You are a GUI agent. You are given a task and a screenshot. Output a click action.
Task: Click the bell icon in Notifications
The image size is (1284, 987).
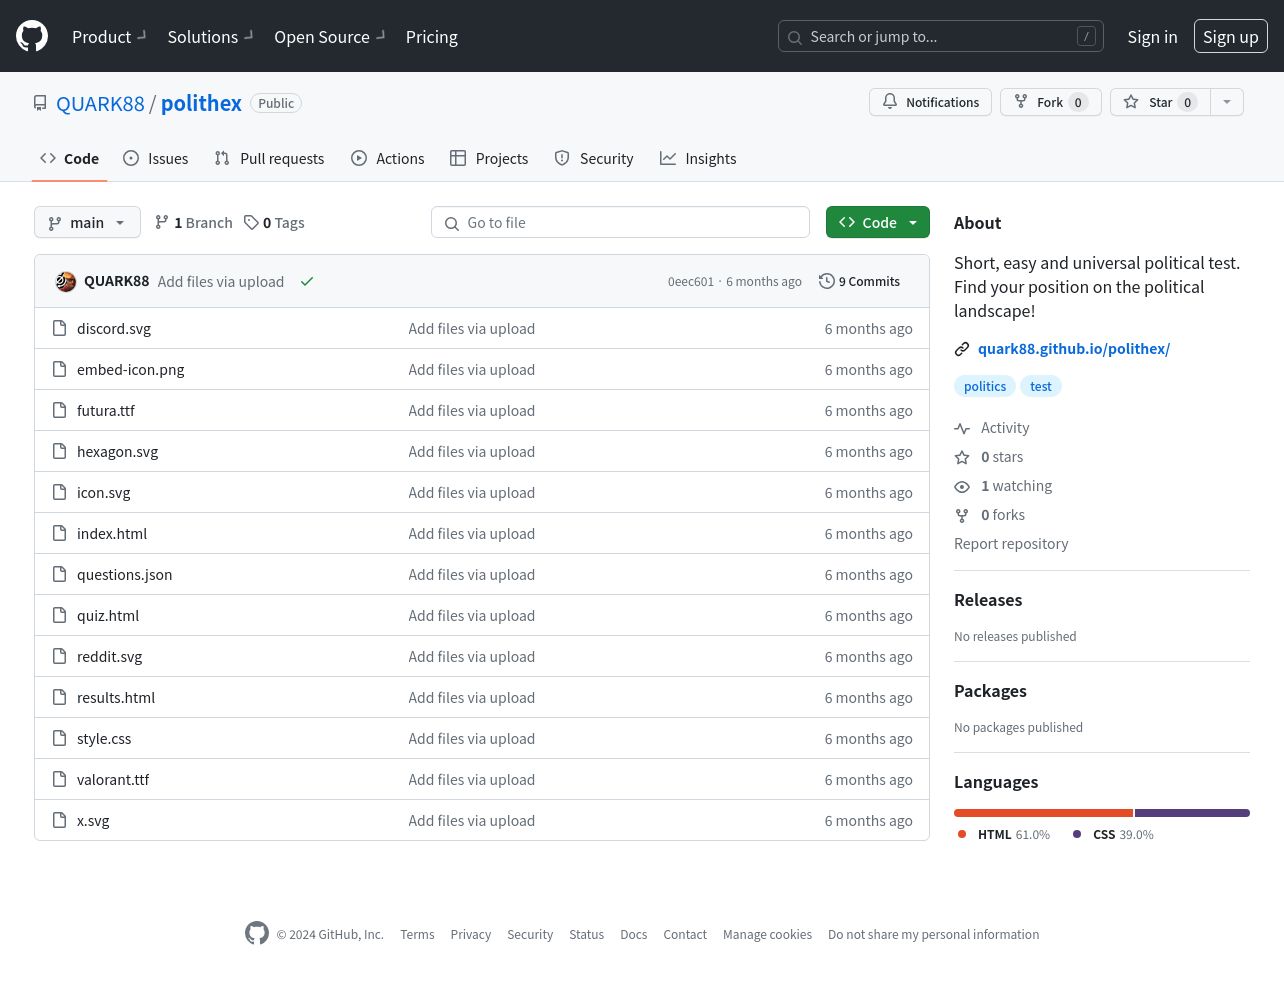[x=890, y=101]
